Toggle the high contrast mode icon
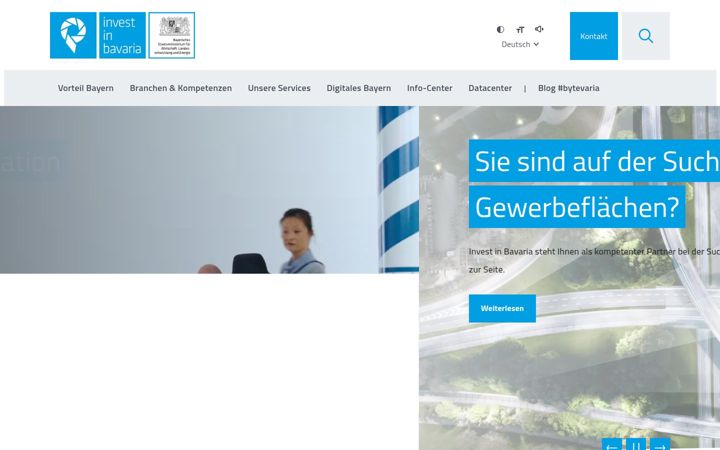The width and height of the screenshot is (720, 450). 501,29
